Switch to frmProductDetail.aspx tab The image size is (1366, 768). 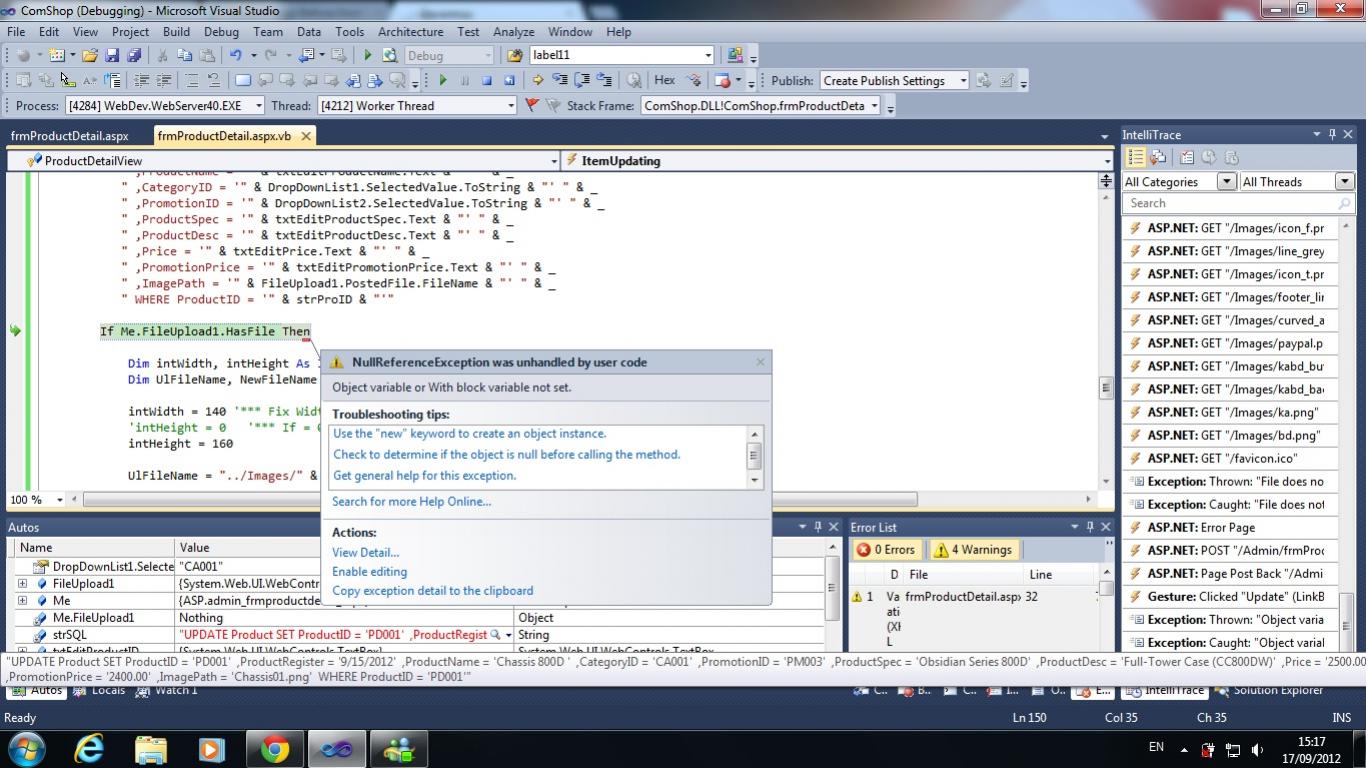click(70, 136)
